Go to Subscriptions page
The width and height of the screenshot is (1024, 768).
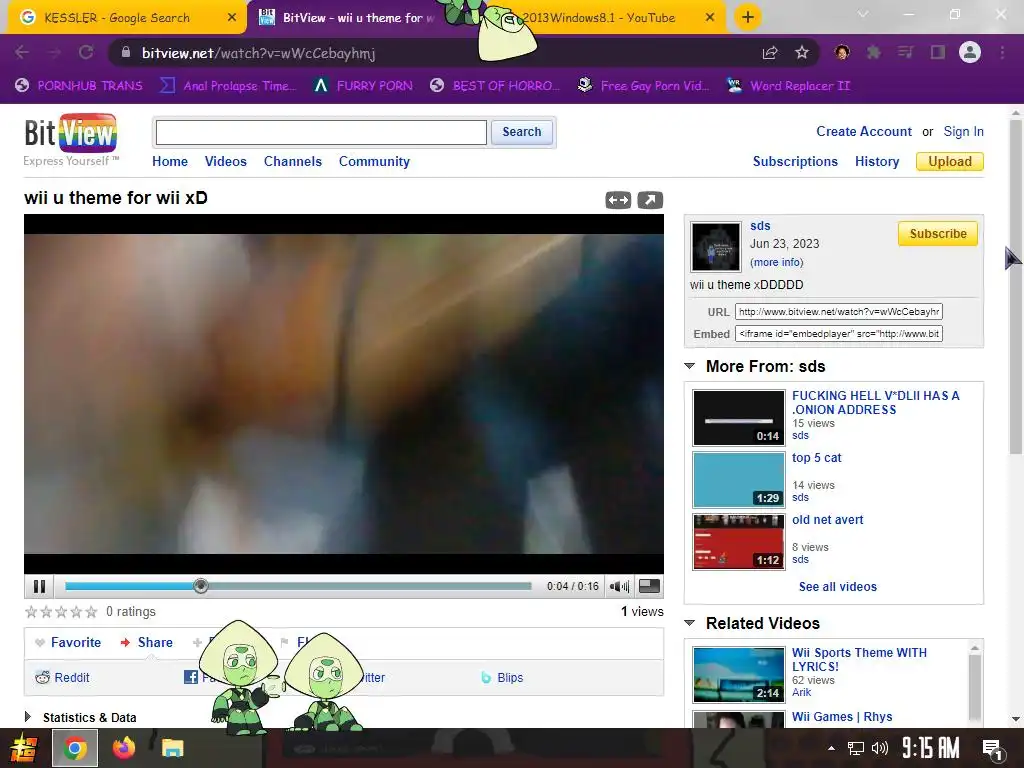tap(795, 161)
